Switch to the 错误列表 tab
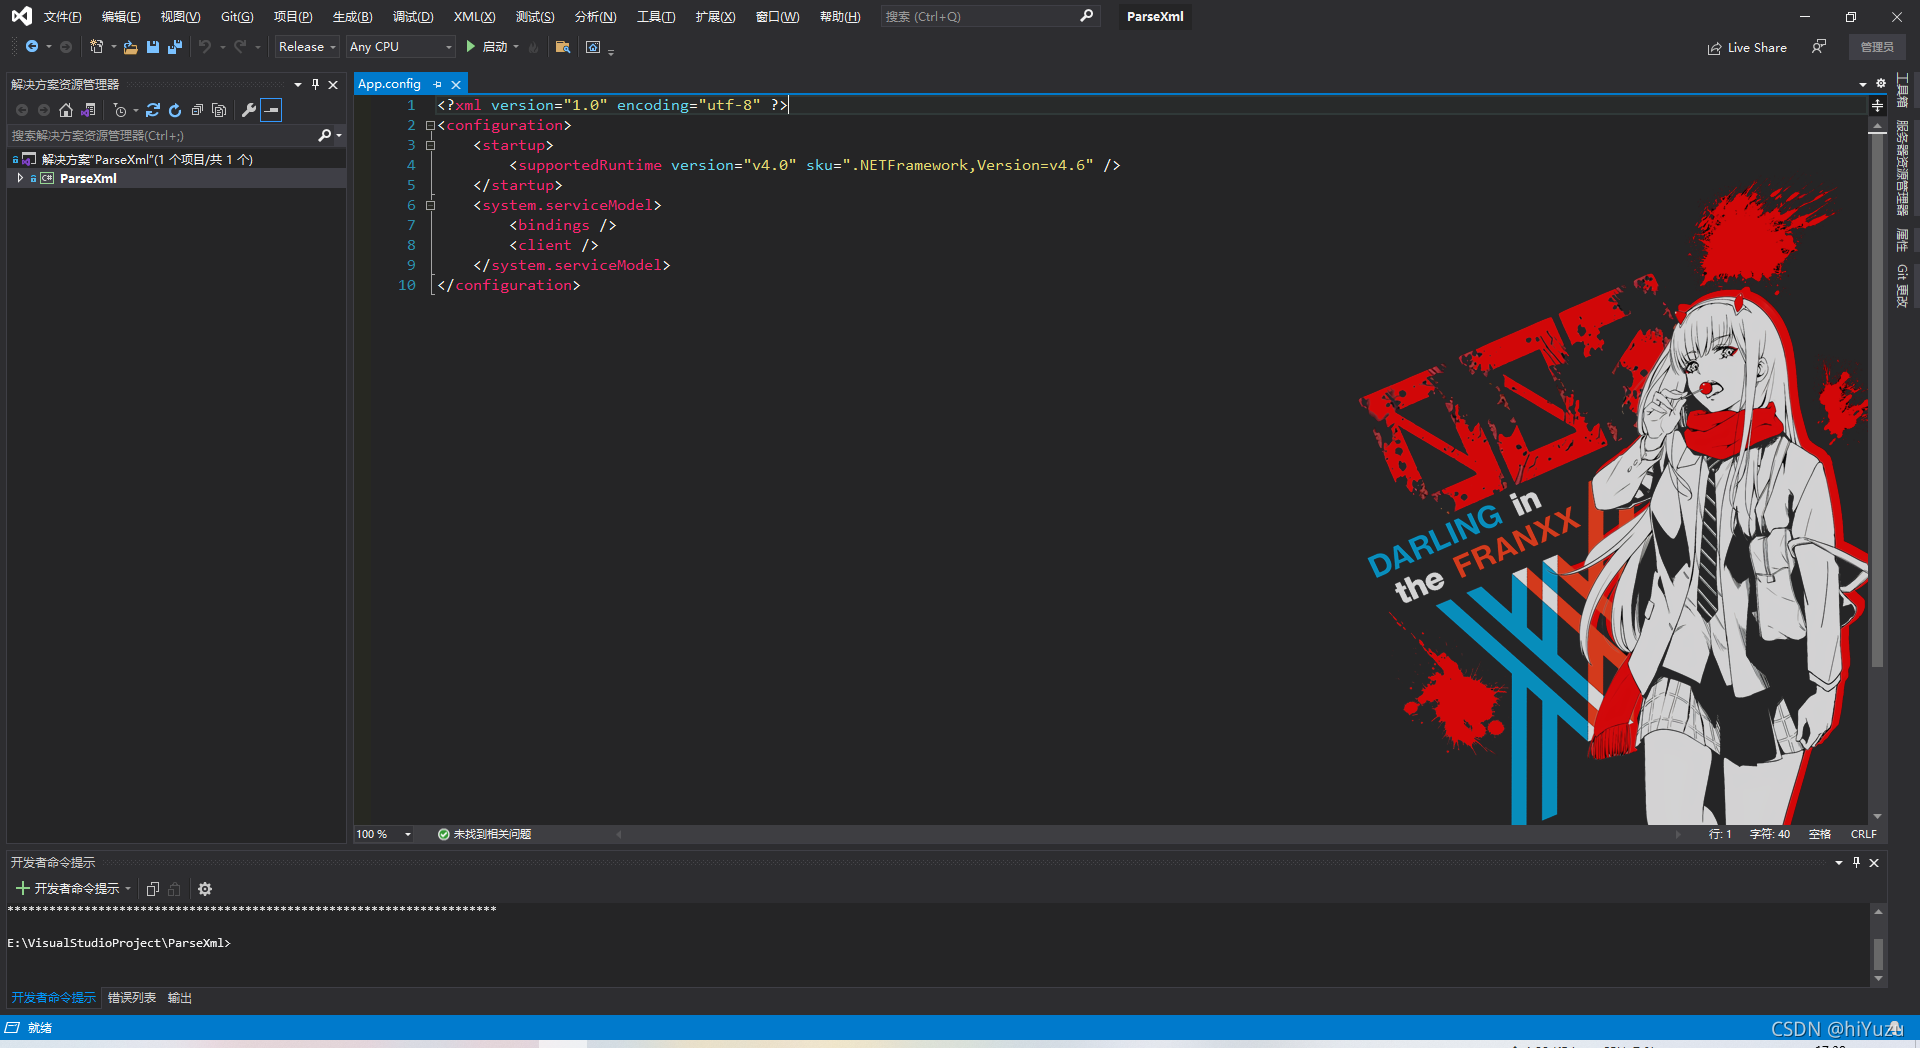The width and height of the screenshot is (1920, 1048). (x=132, y=998)
